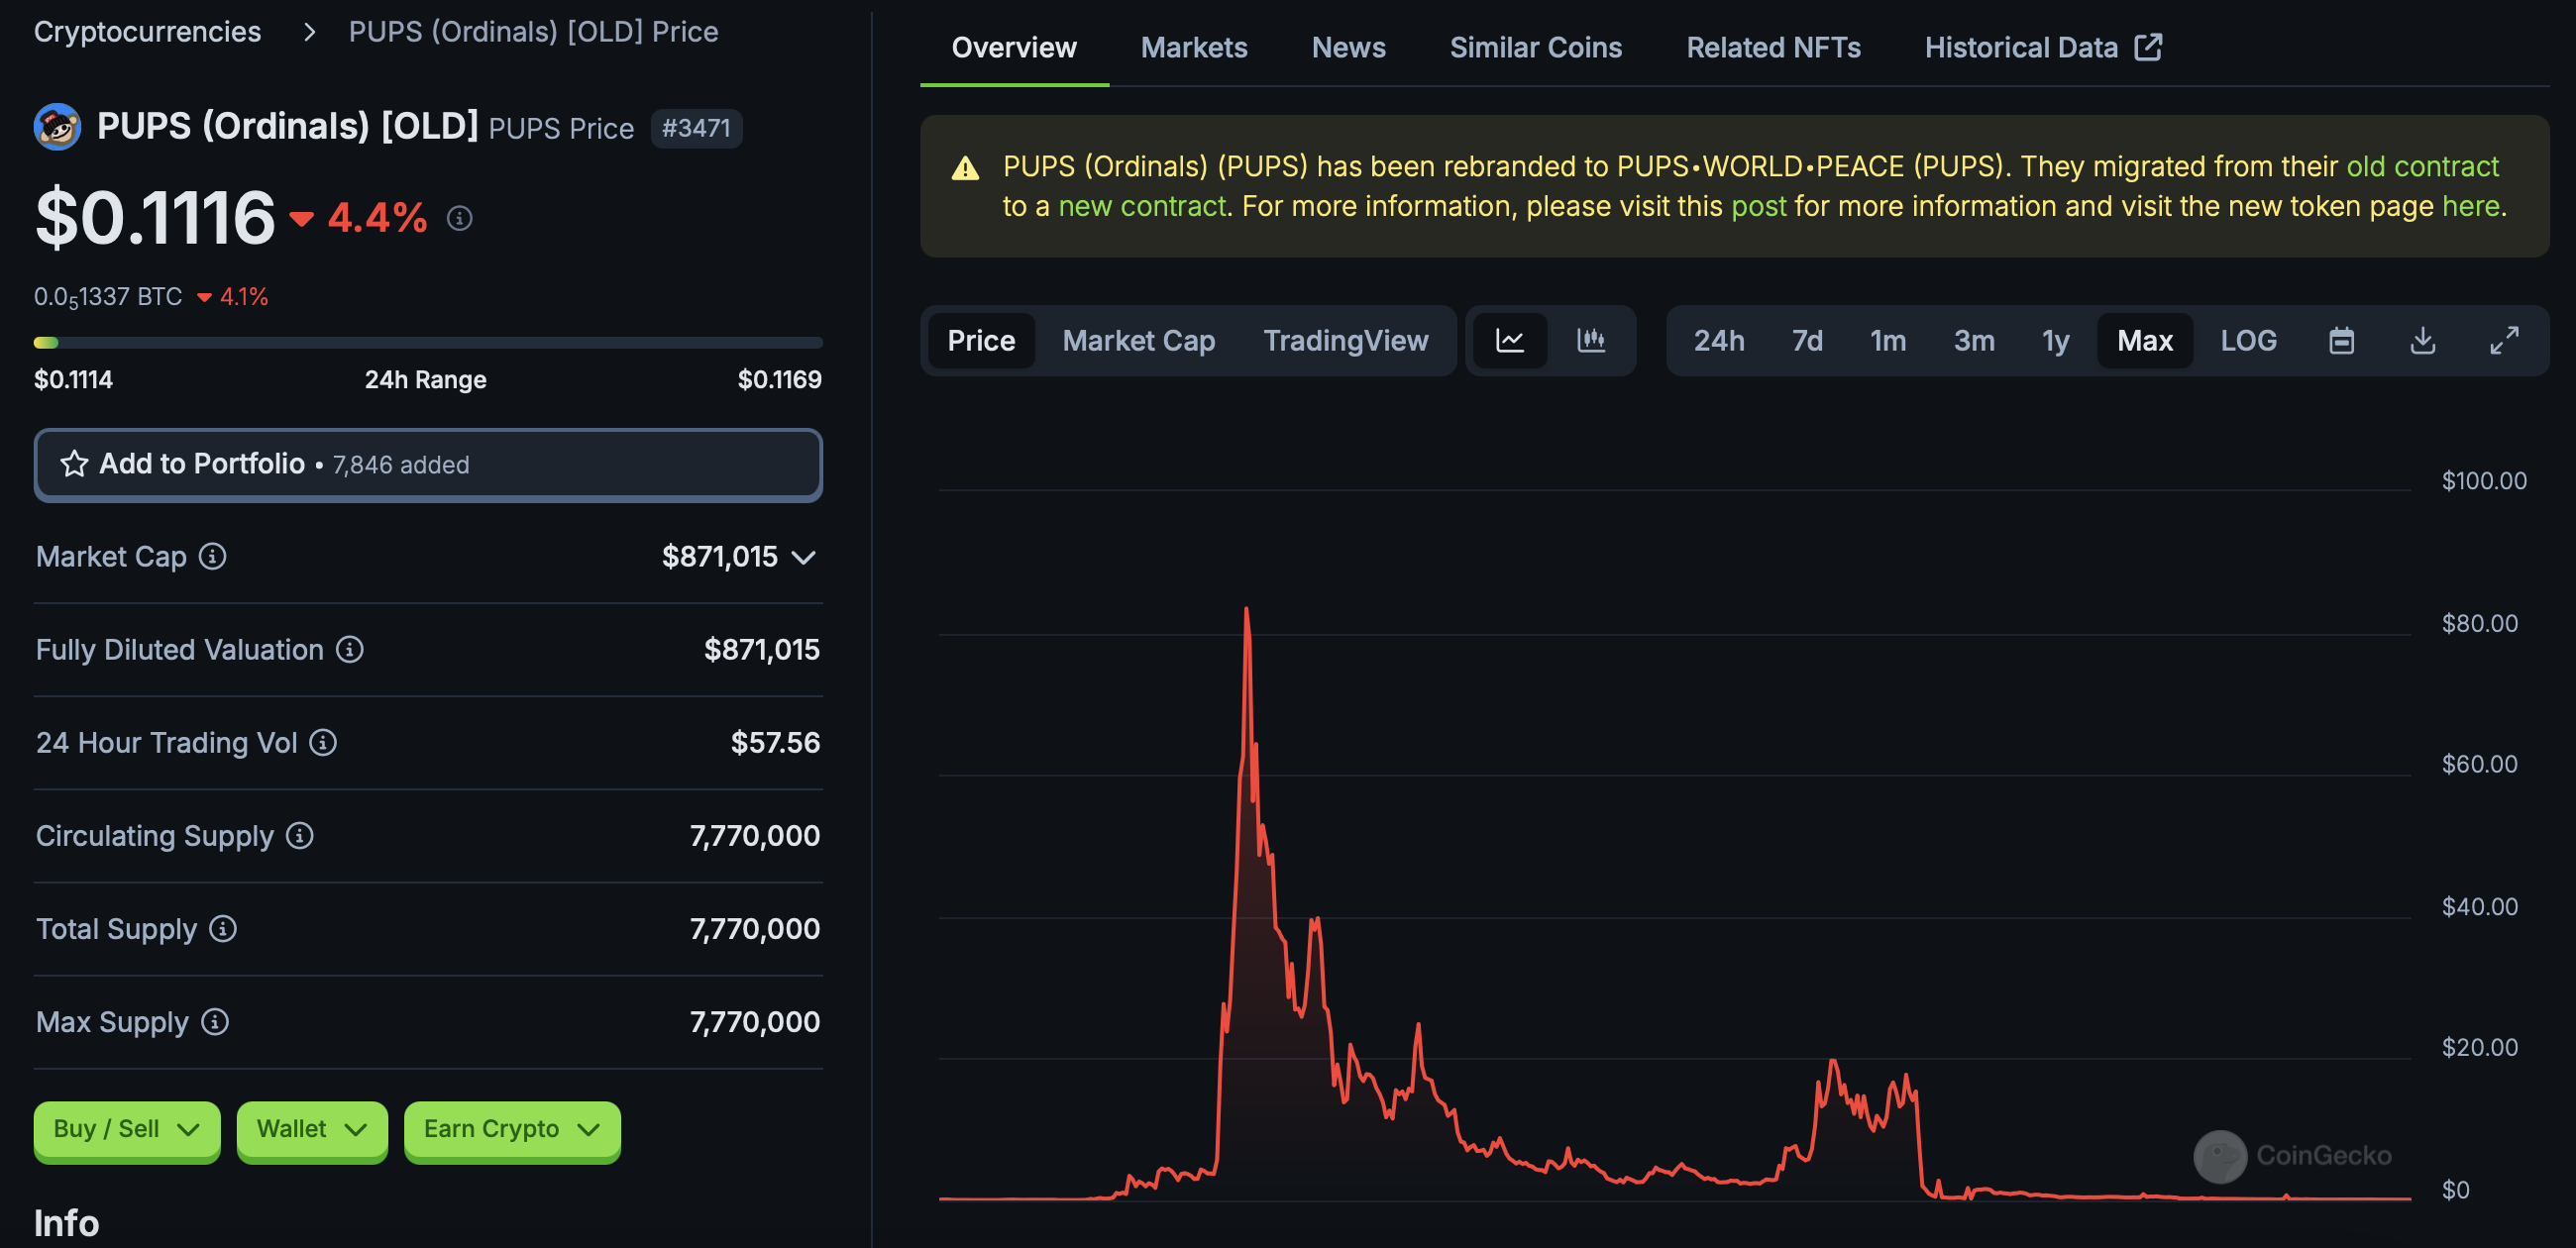Click the #3471 rank badge

(696, 128)
